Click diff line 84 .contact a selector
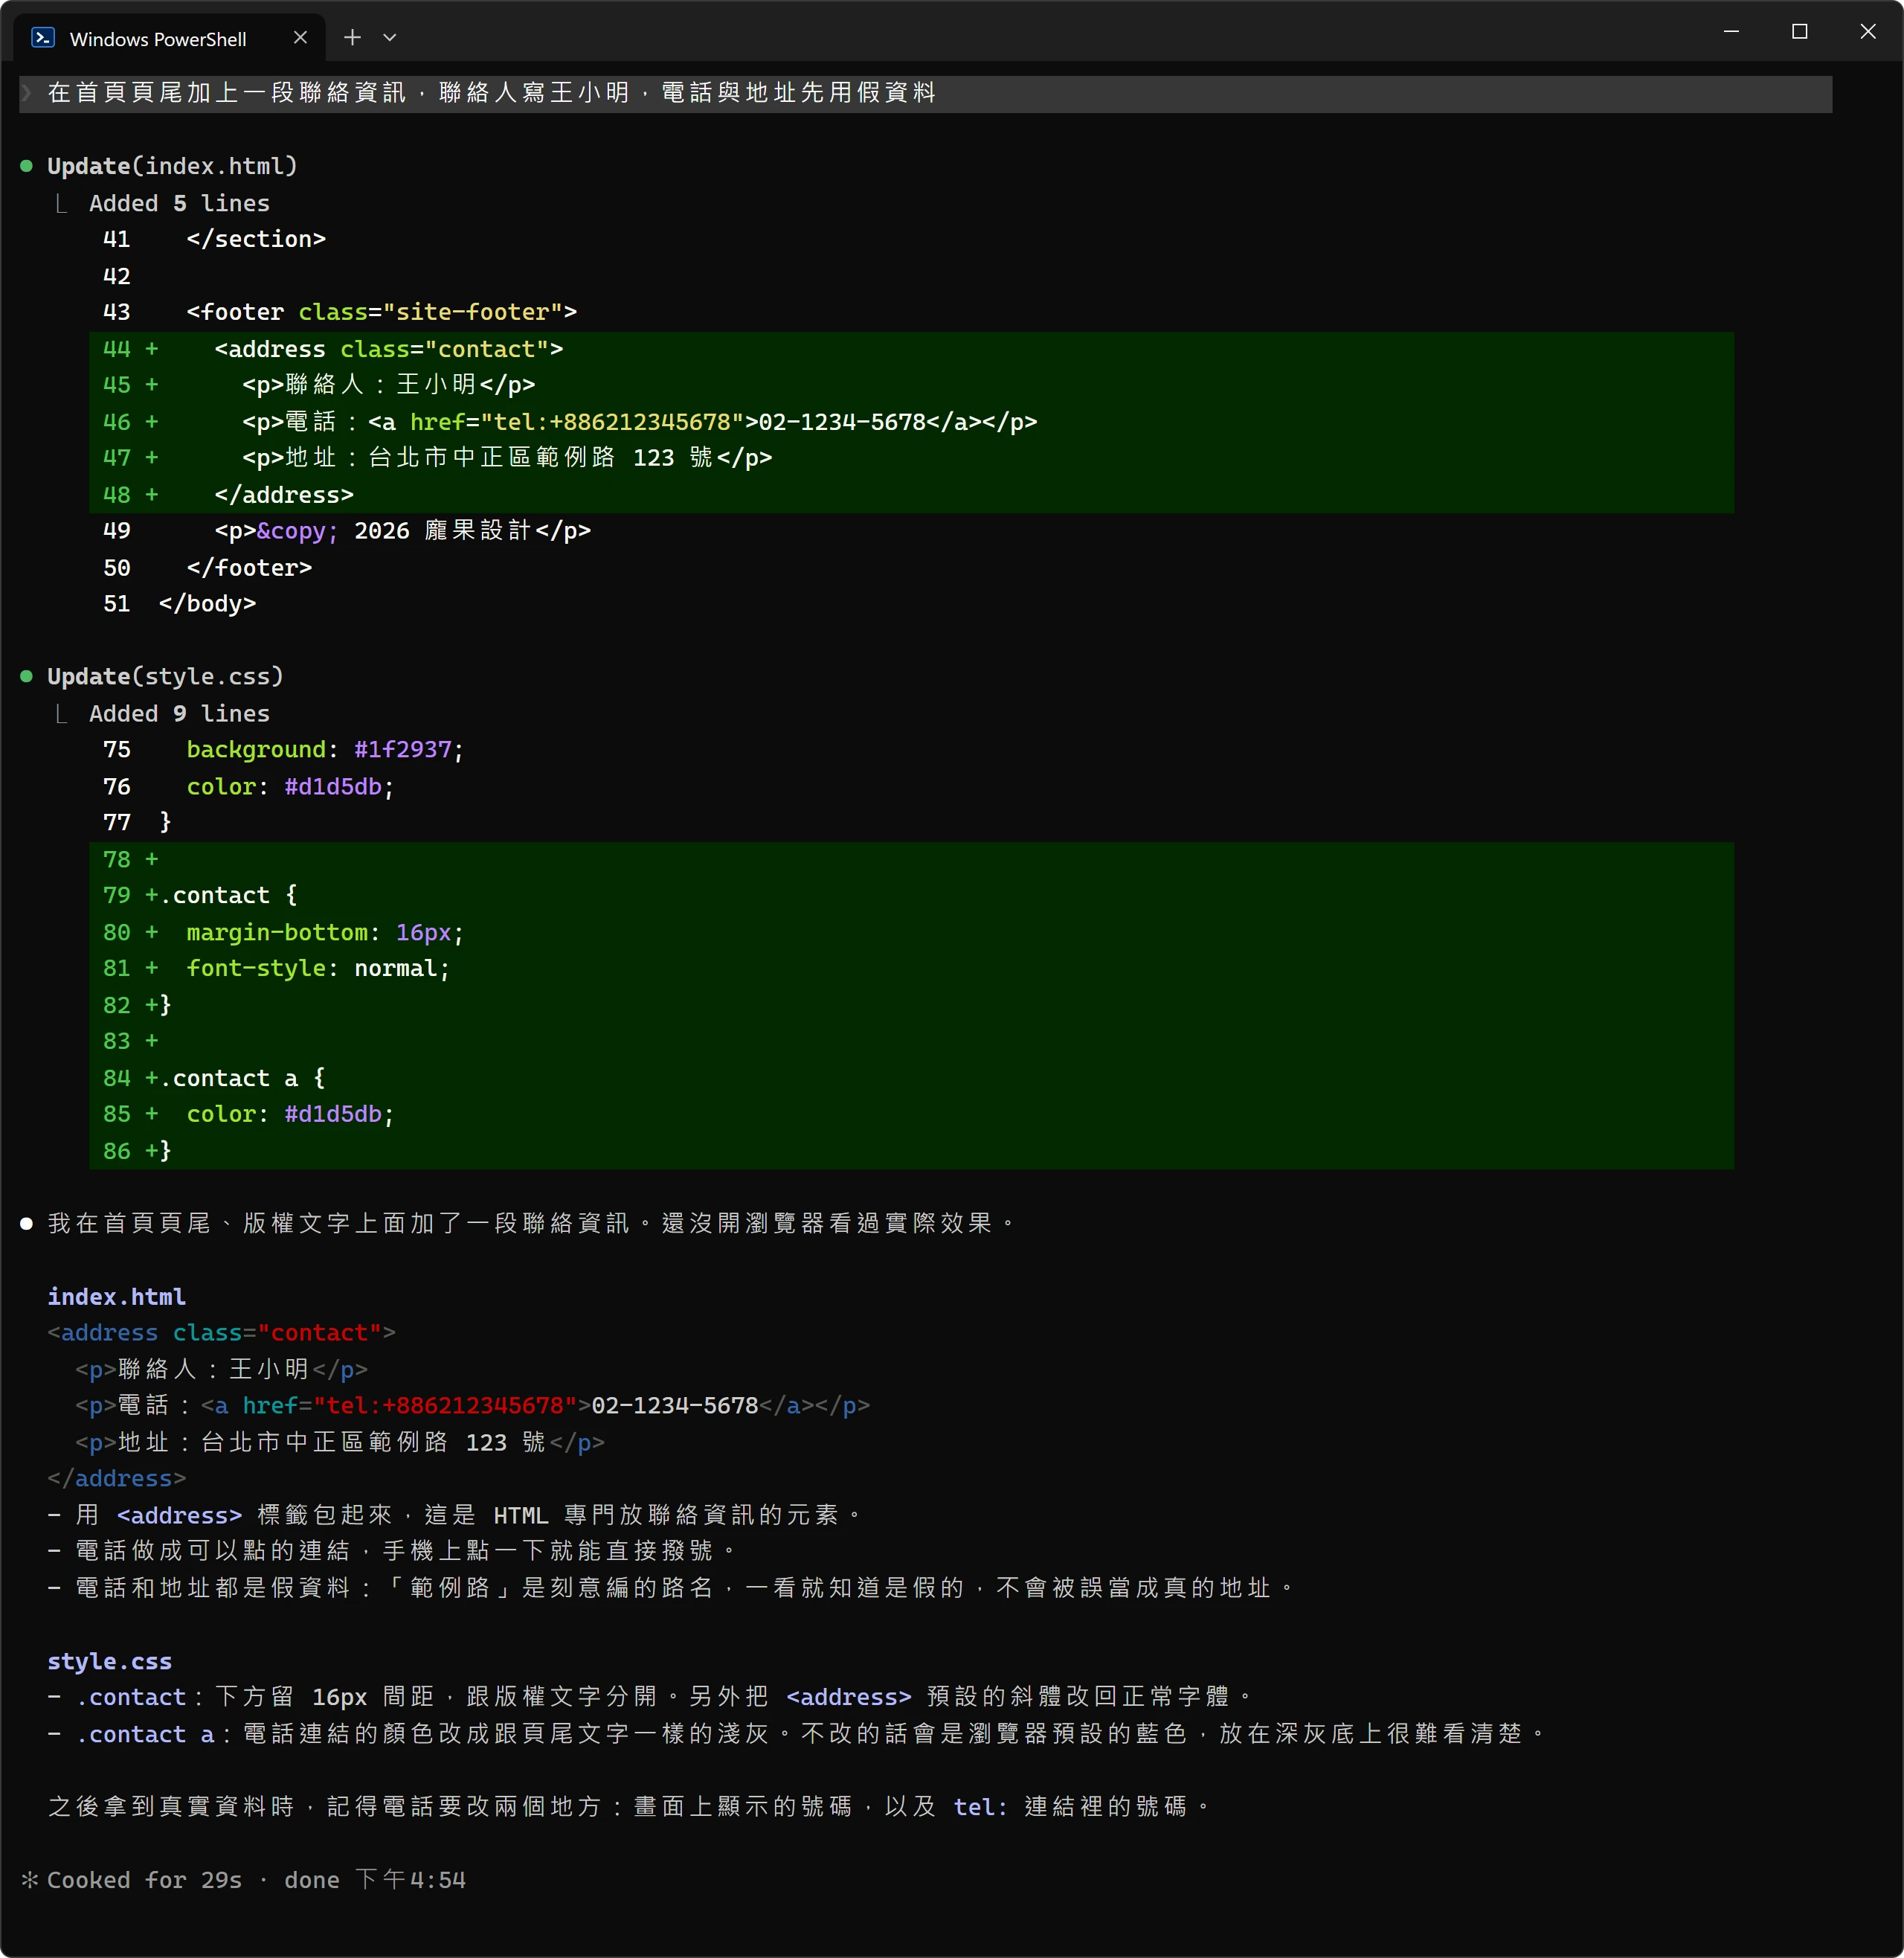 pos(911,1078)
